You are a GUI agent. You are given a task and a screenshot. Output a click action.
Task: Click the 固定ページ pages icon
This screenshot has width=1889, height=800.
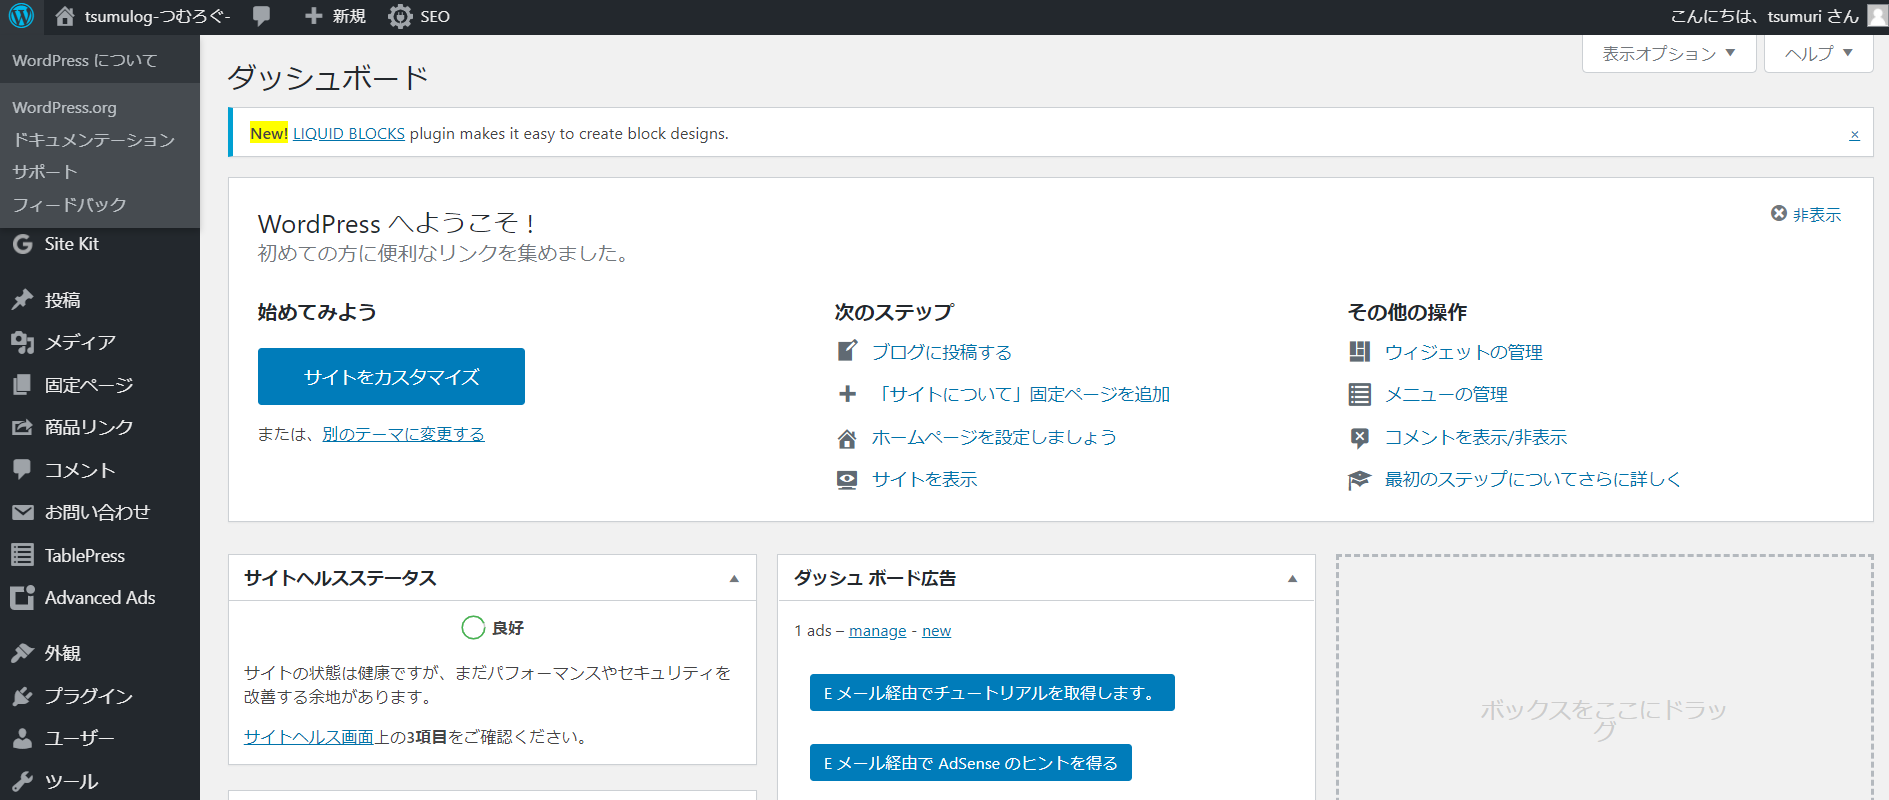tap(22, 385)
